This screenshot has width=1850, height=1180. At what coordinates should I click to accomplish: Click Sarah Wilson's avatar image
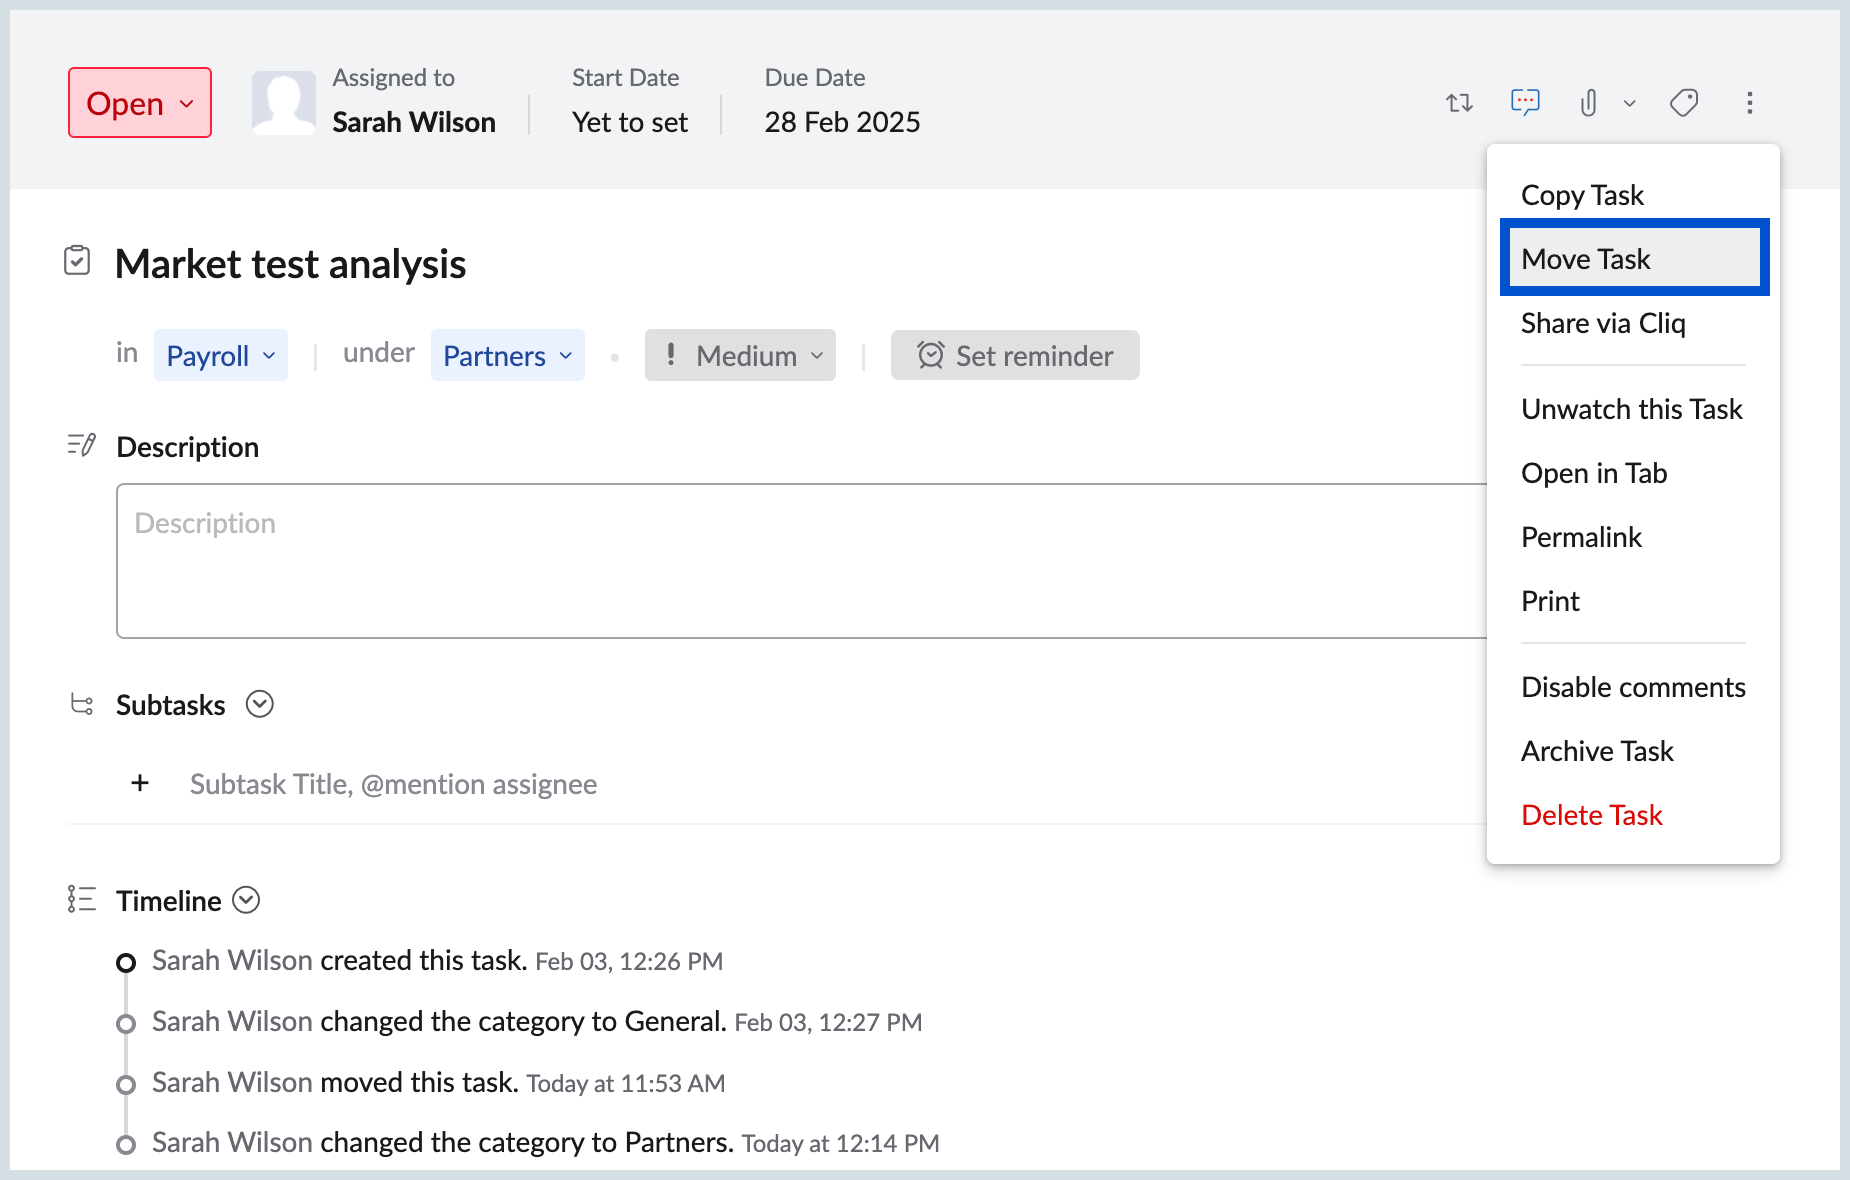283,103
